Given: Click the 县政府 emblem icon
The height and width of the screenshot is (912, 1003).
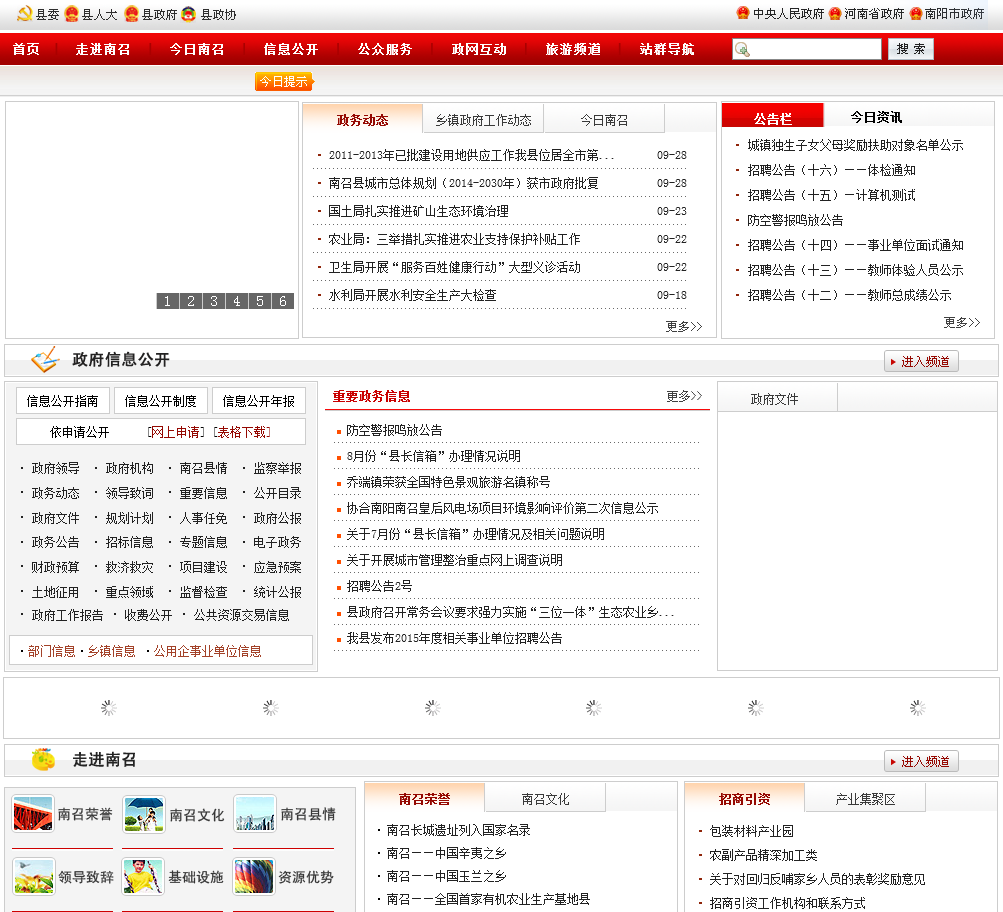Looking at the screenshot, I should [x=131, y=13].
